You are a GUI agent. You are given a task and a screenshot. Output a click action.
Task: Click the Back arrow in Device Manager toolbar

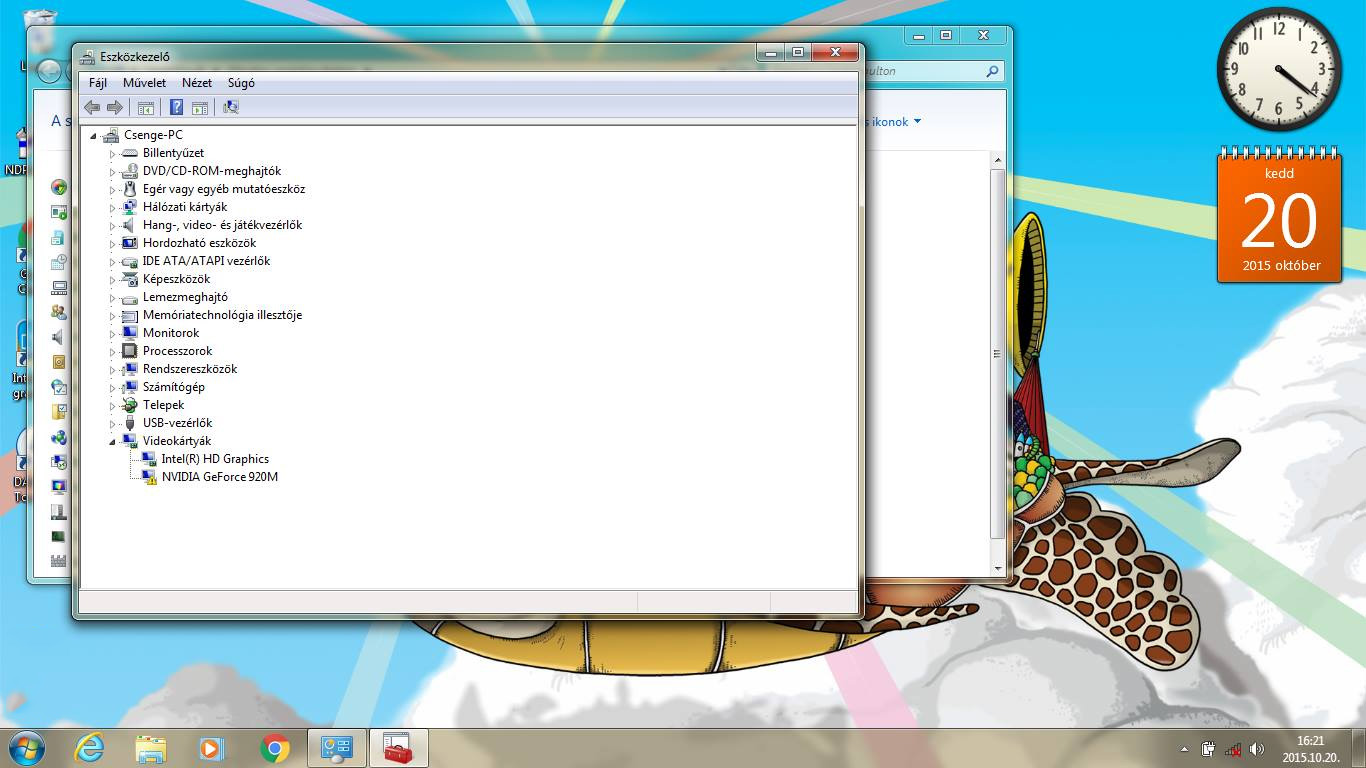92,107
